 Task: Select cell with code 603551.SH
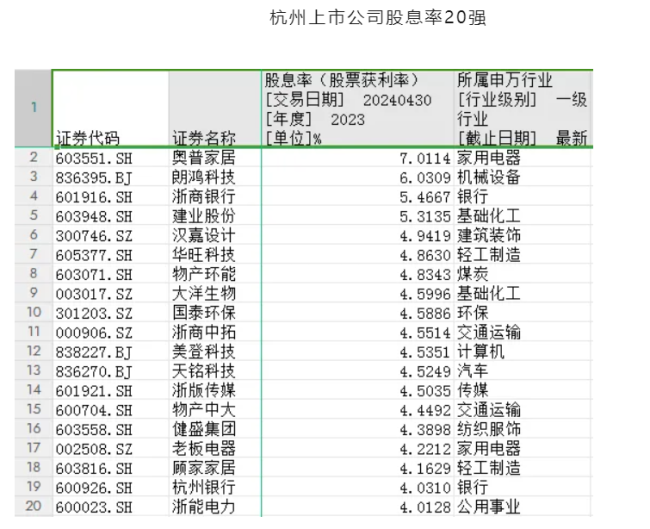click(x=111, y=158)
